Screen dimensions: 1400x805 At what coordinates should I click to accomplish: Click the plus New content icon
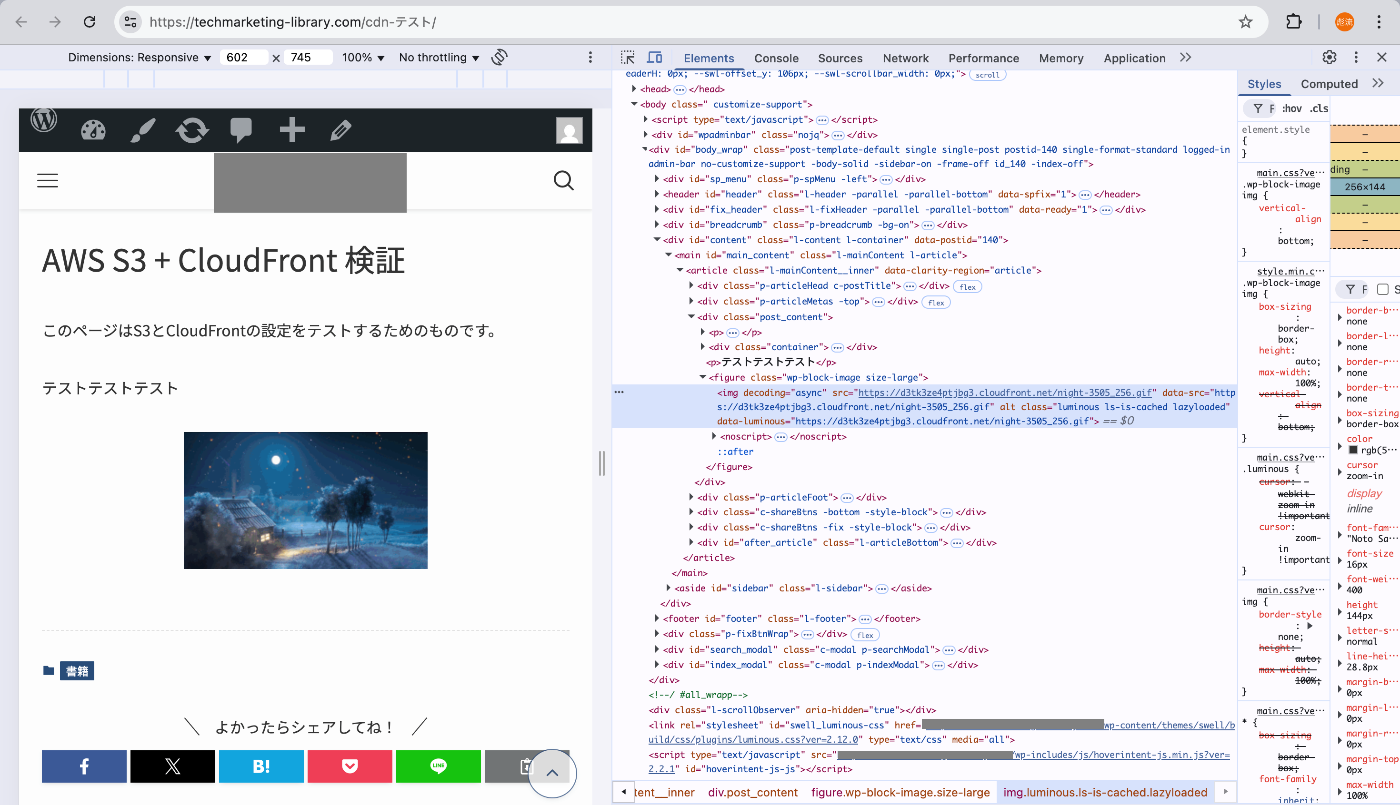pyautogui.click(x=291, y=130)
